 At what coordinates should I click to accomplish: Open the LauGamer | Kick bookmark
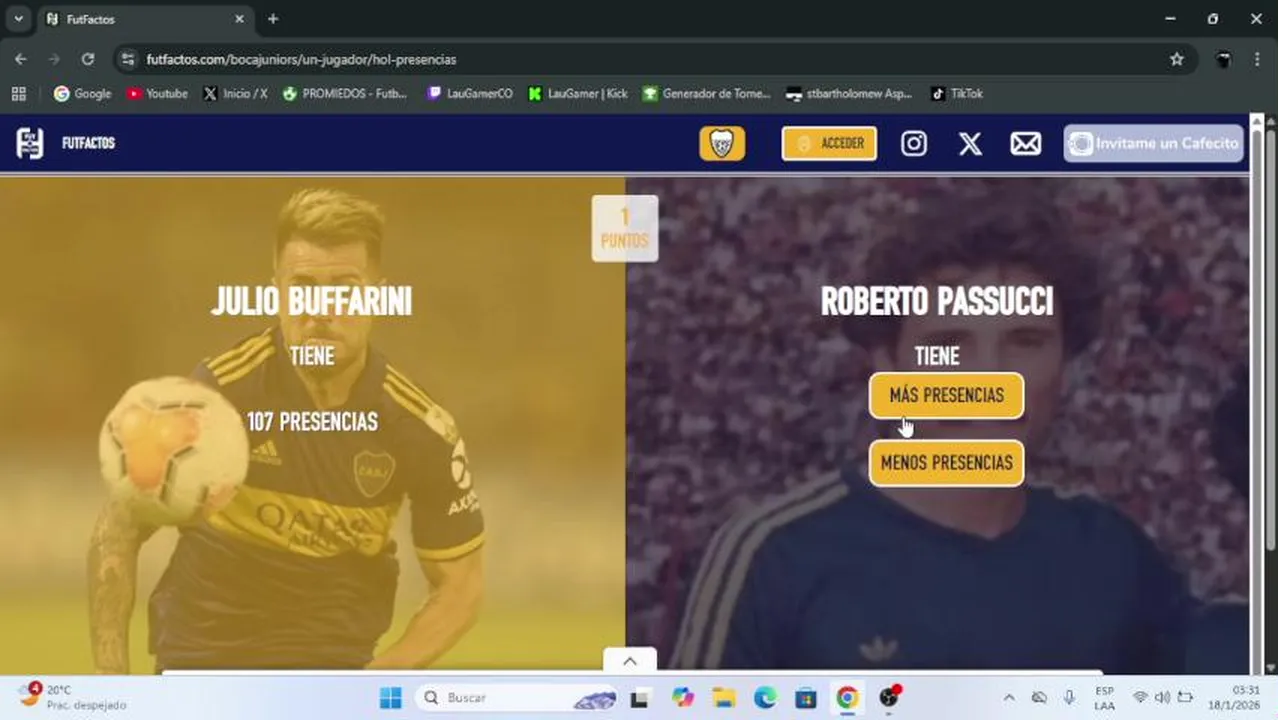pos(578,93)
